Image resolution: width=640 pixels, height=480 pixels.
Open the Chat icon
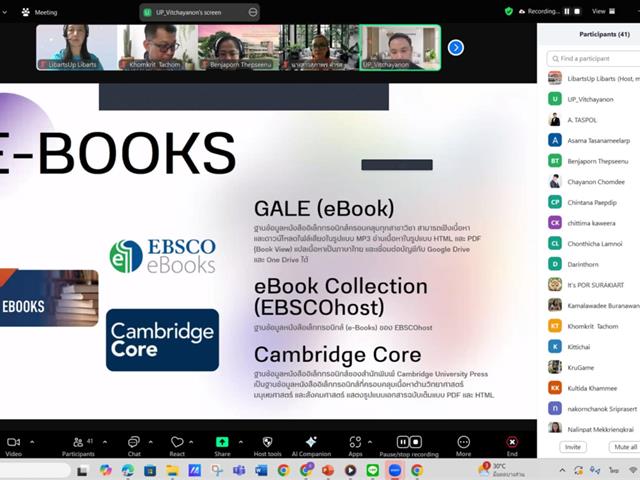pos(134,442)
